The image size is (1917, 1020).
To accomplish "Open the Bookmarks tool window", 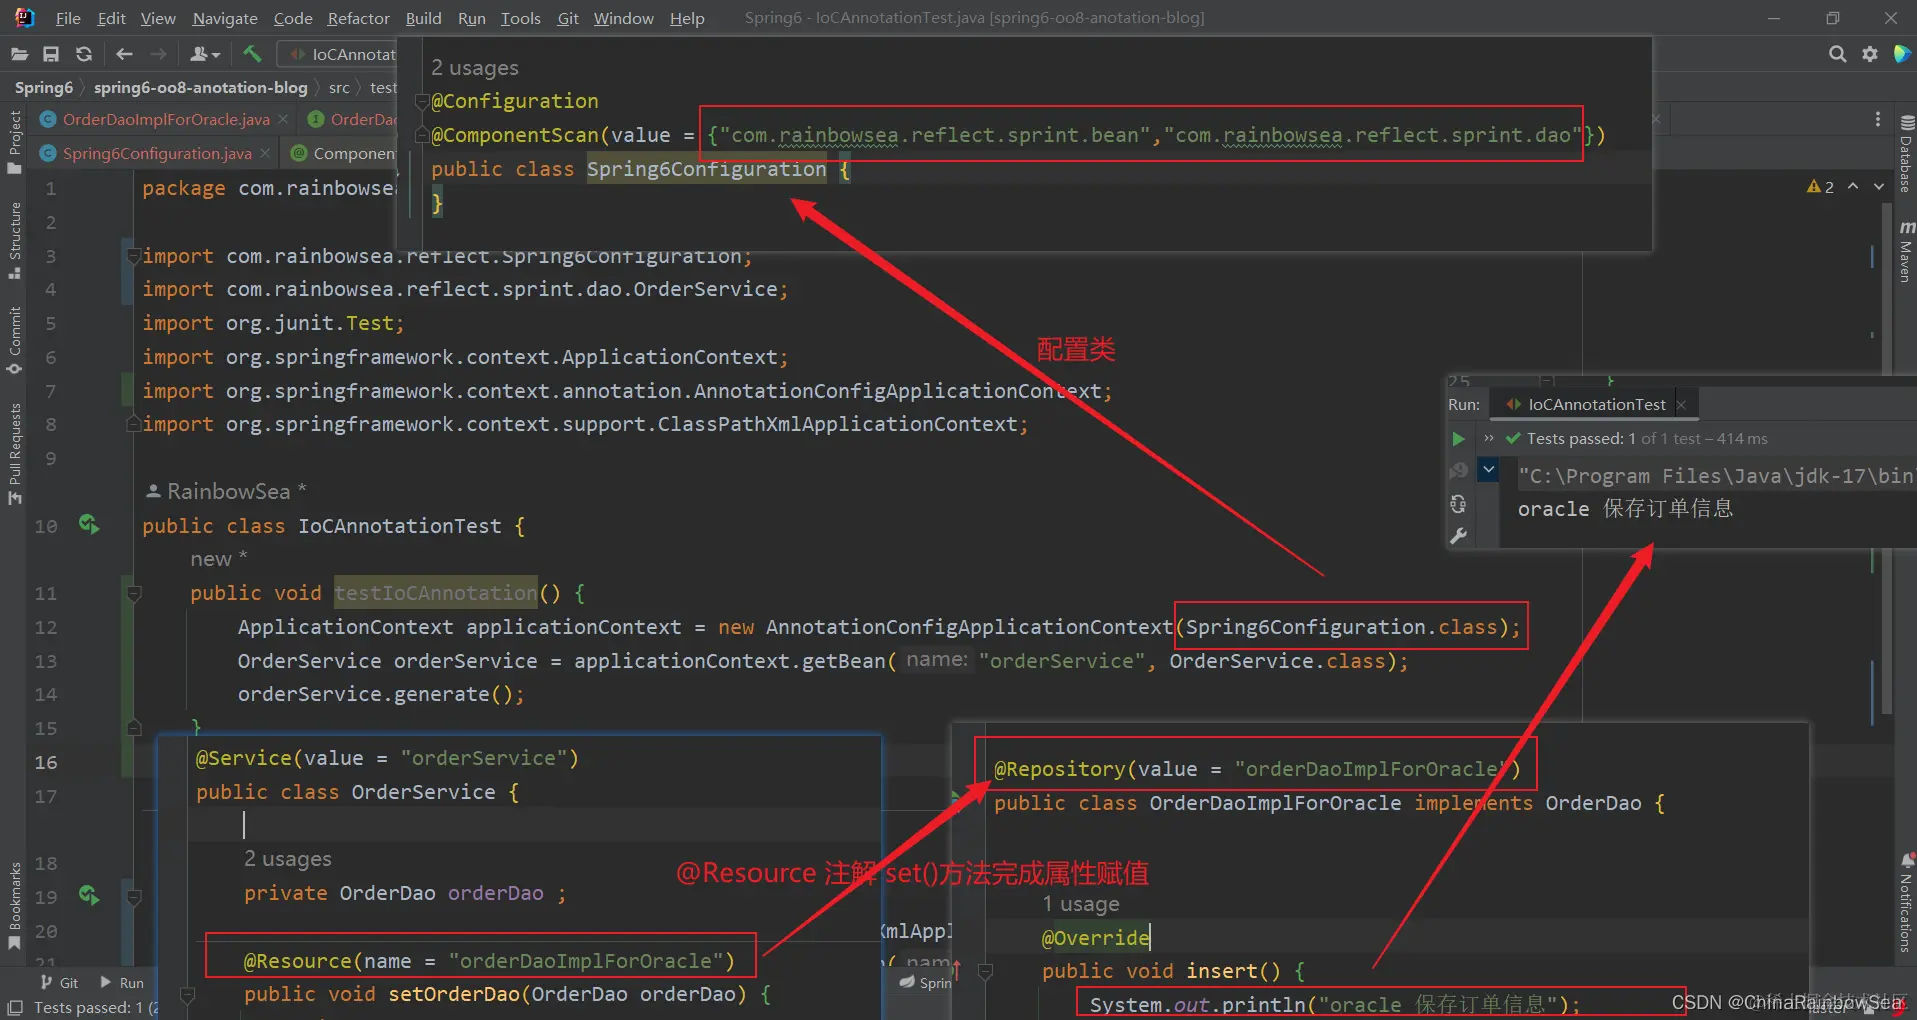I will click(14, 905).
